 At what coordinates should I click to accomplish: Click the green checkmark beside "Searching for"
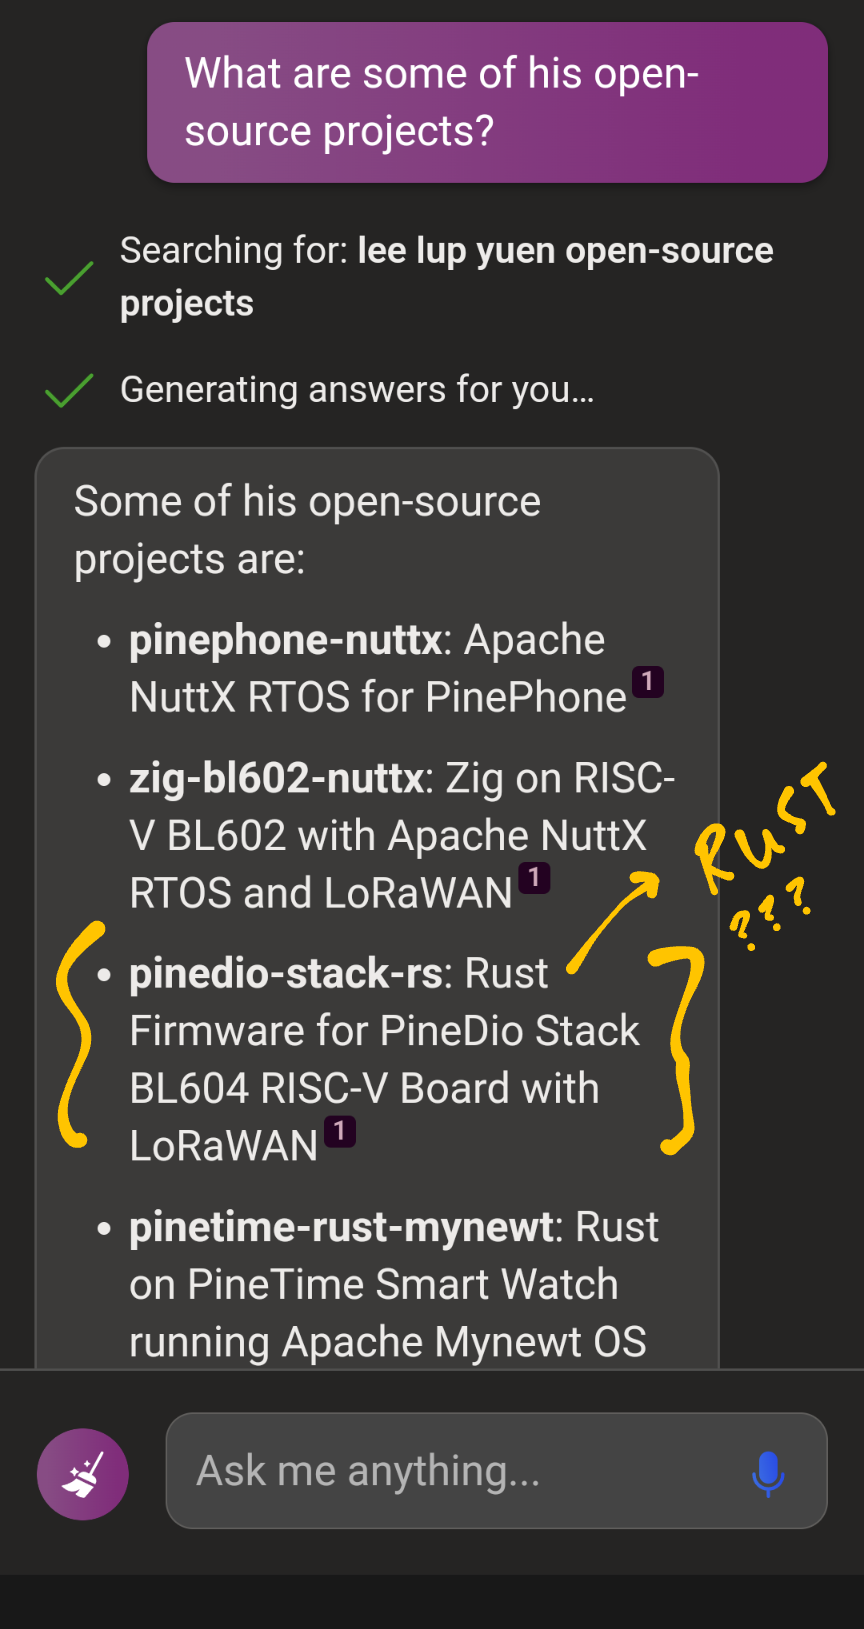pyautogui.click(x=69, y=278)
